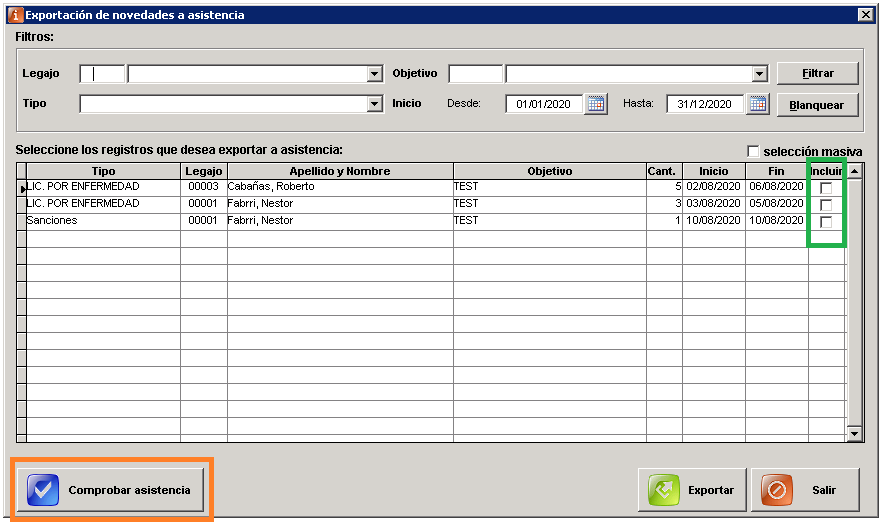The image size is (885, 526).
Task: Click the Incluir column header
Action: (x=826, y=171)
